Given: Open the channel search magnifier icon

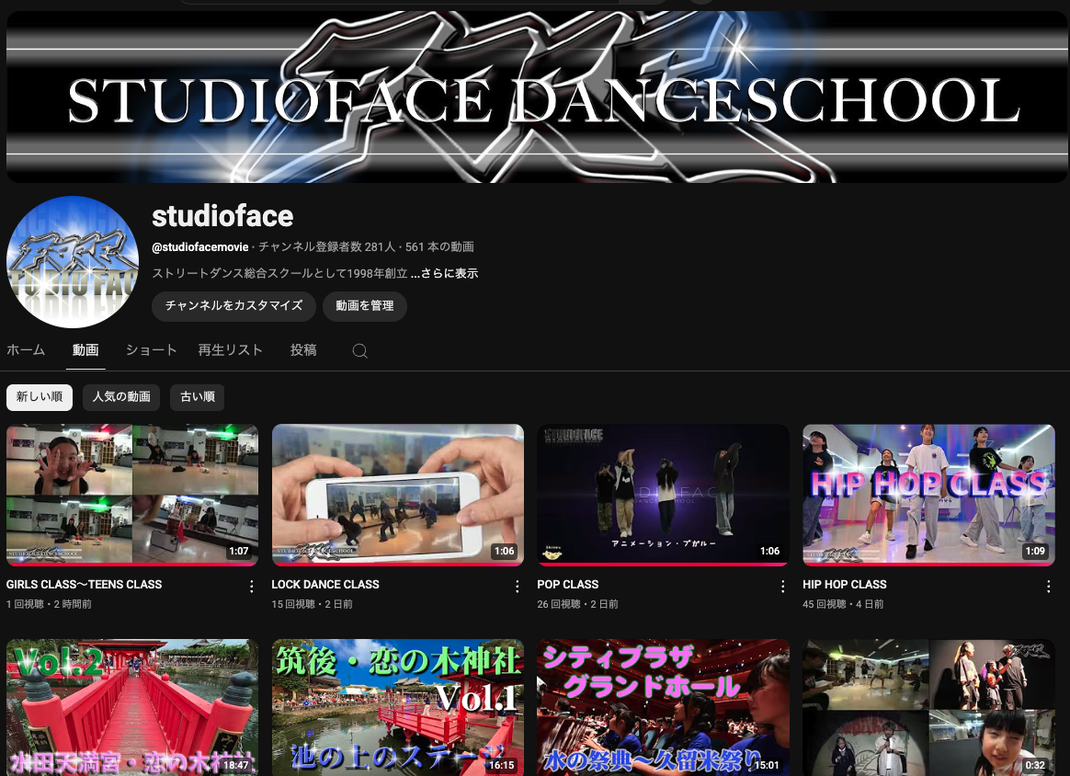Looking at the screenshot, I should point(360,351).
